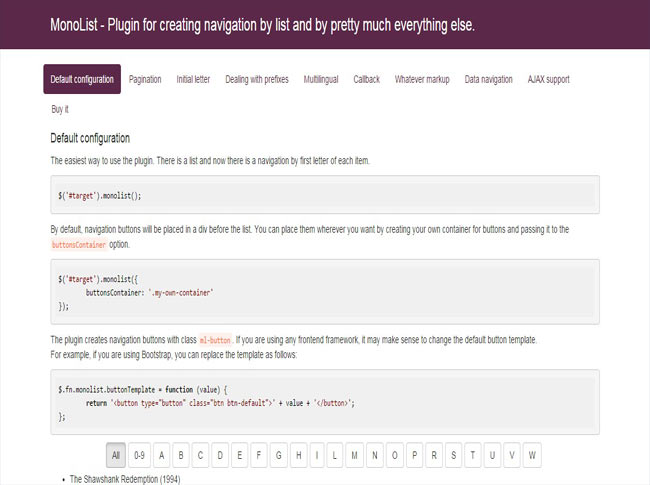
Task: Click the 'For example, if you are using Bootstrap' sentence
Action: pyautogui.click(x=174, y=355)
